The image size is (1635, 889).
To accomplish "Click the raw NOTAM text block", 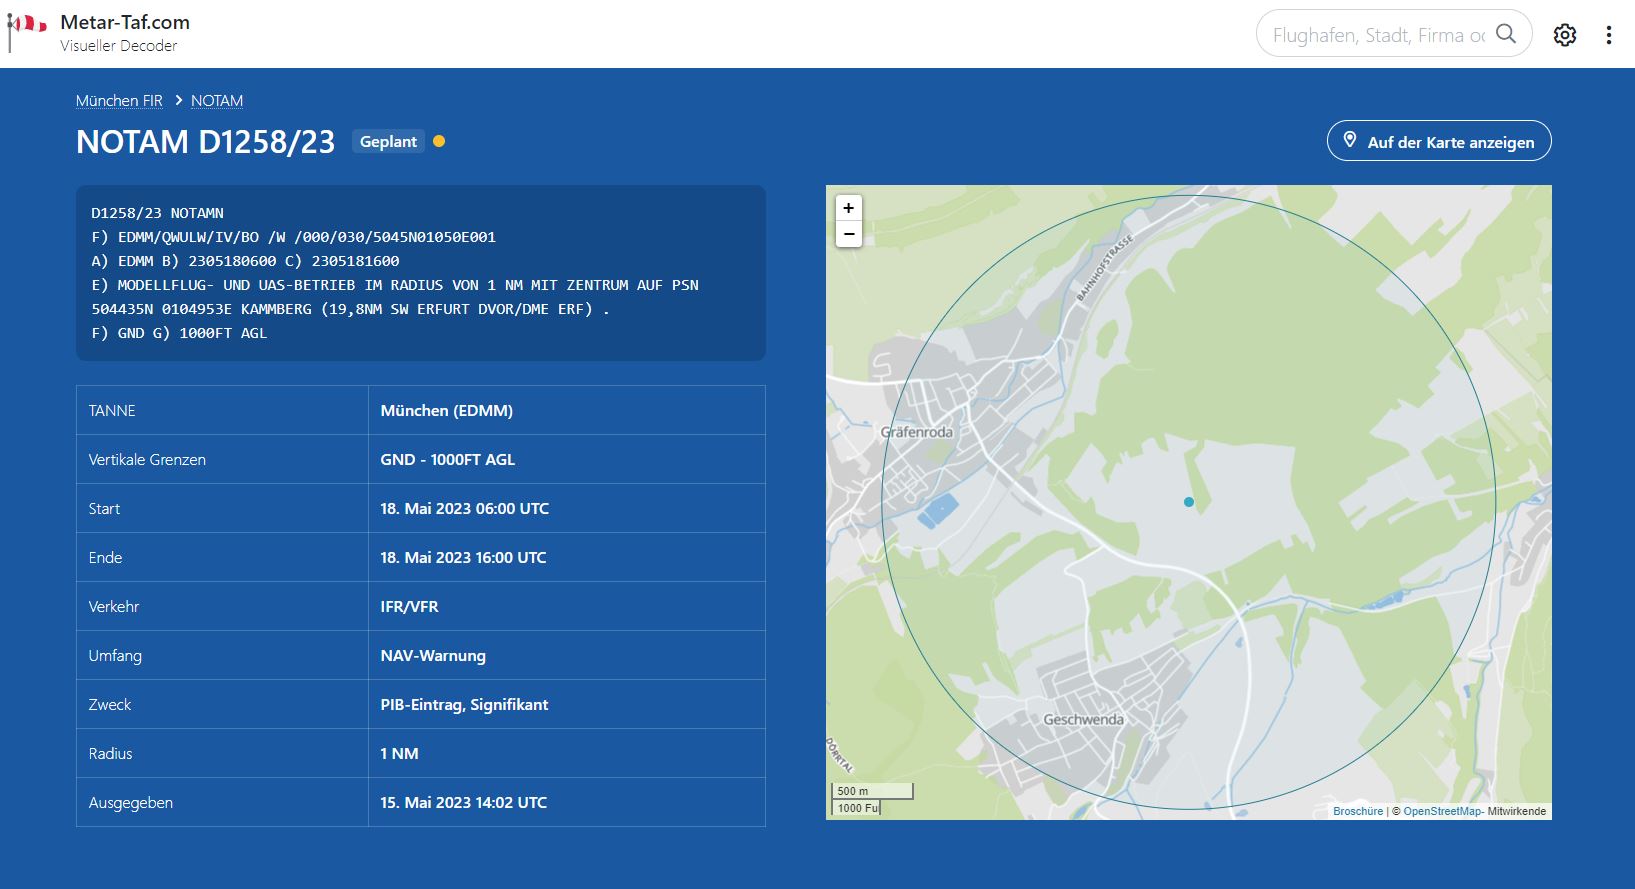I will [x=420, y=273].
